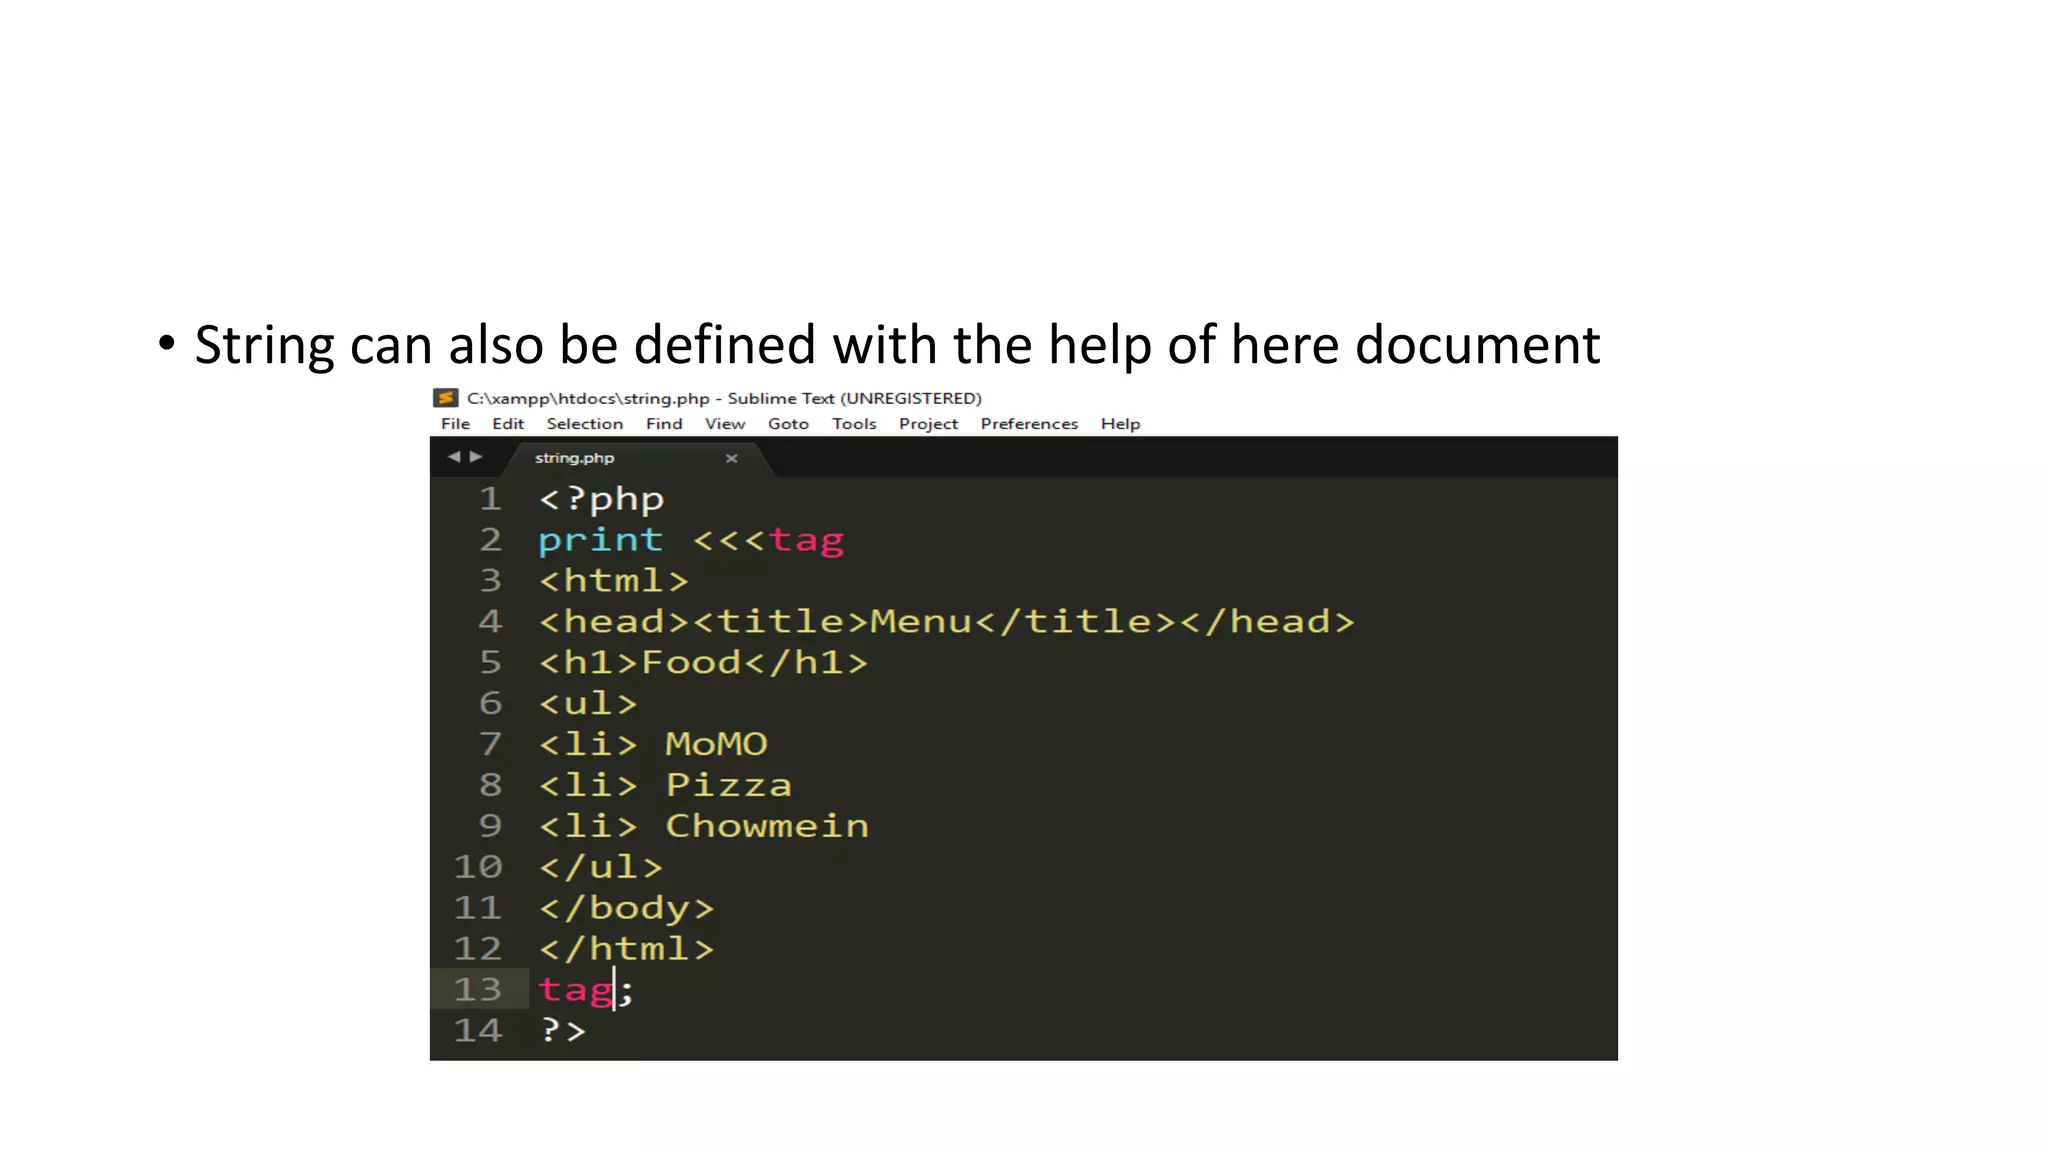Screen dimensions: 2048x1152
Task: Click the </html> closing tag
Action: point(627,949)
